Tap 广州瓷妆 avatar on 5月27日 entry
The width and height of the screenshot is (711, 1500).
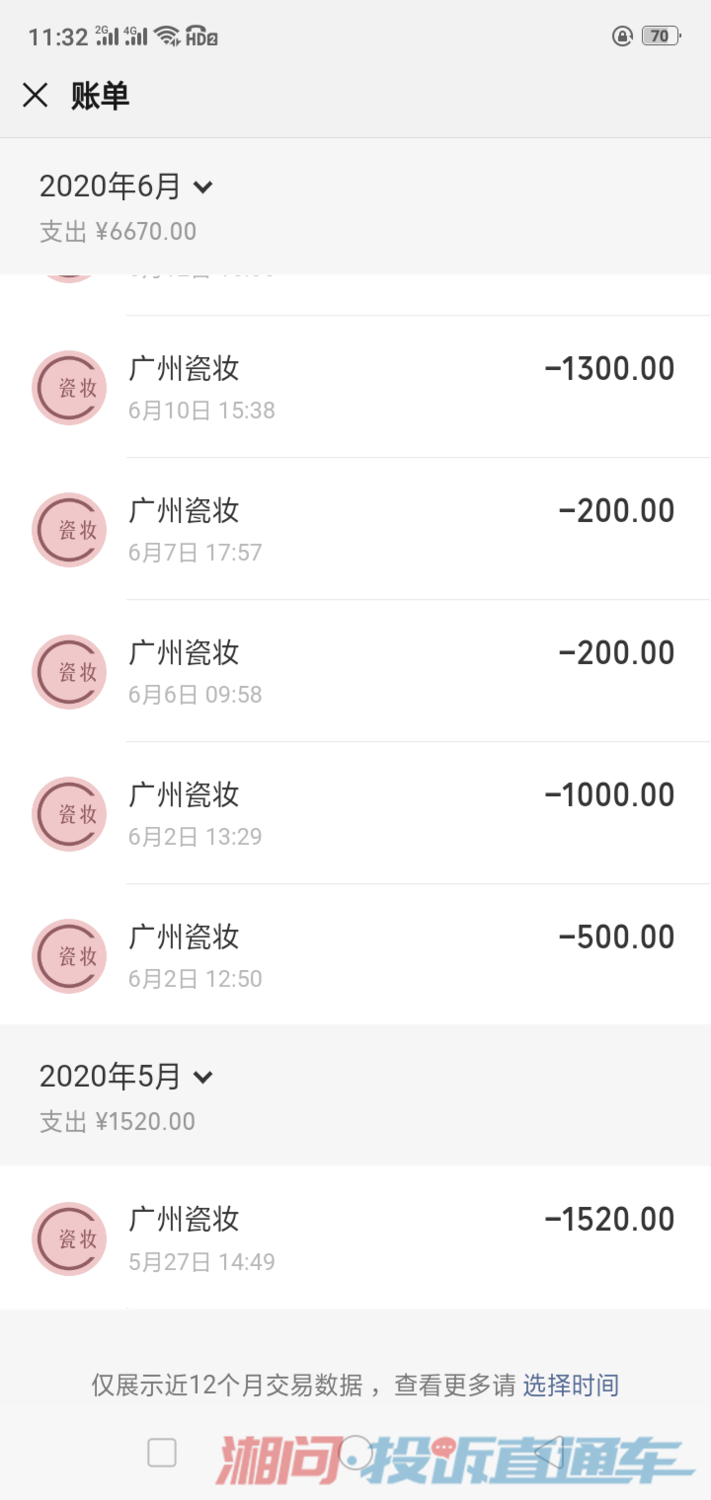(x=69, y=1239)
